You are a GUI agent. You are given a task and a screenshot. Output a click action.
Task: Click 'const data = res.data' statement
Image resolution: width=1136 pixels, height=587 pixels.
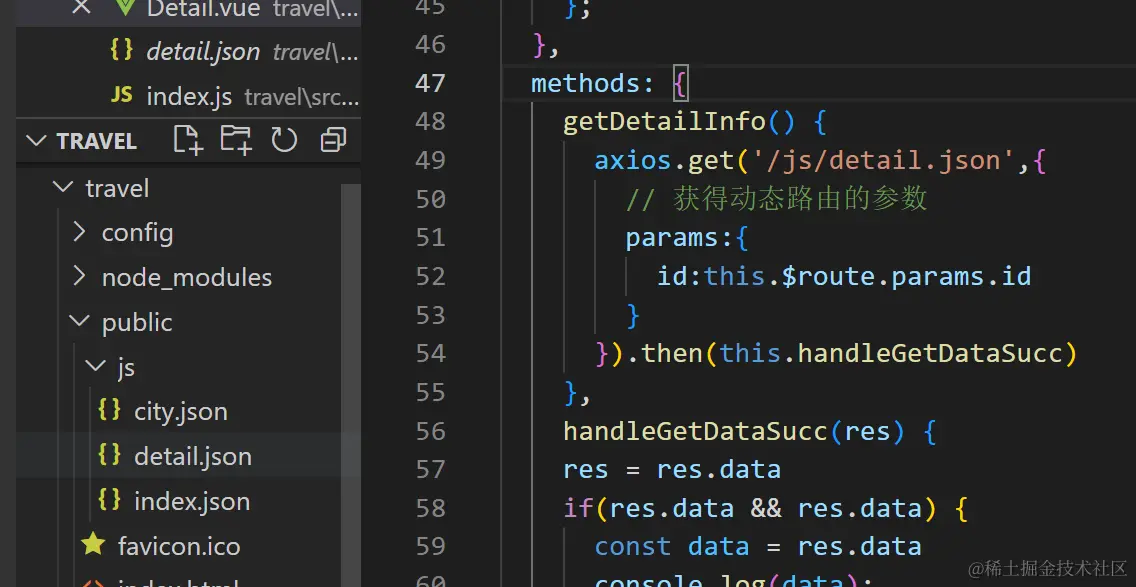(758, 546)
